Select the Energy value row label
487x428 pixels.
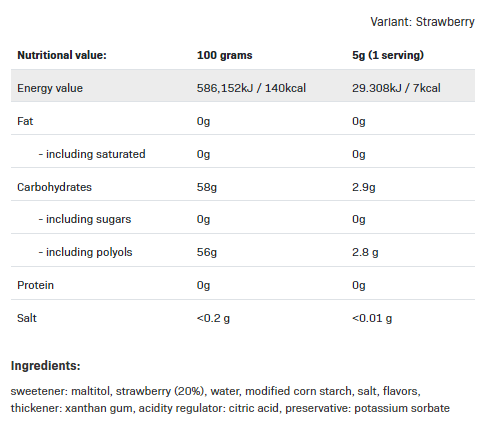tap(50, 88)
